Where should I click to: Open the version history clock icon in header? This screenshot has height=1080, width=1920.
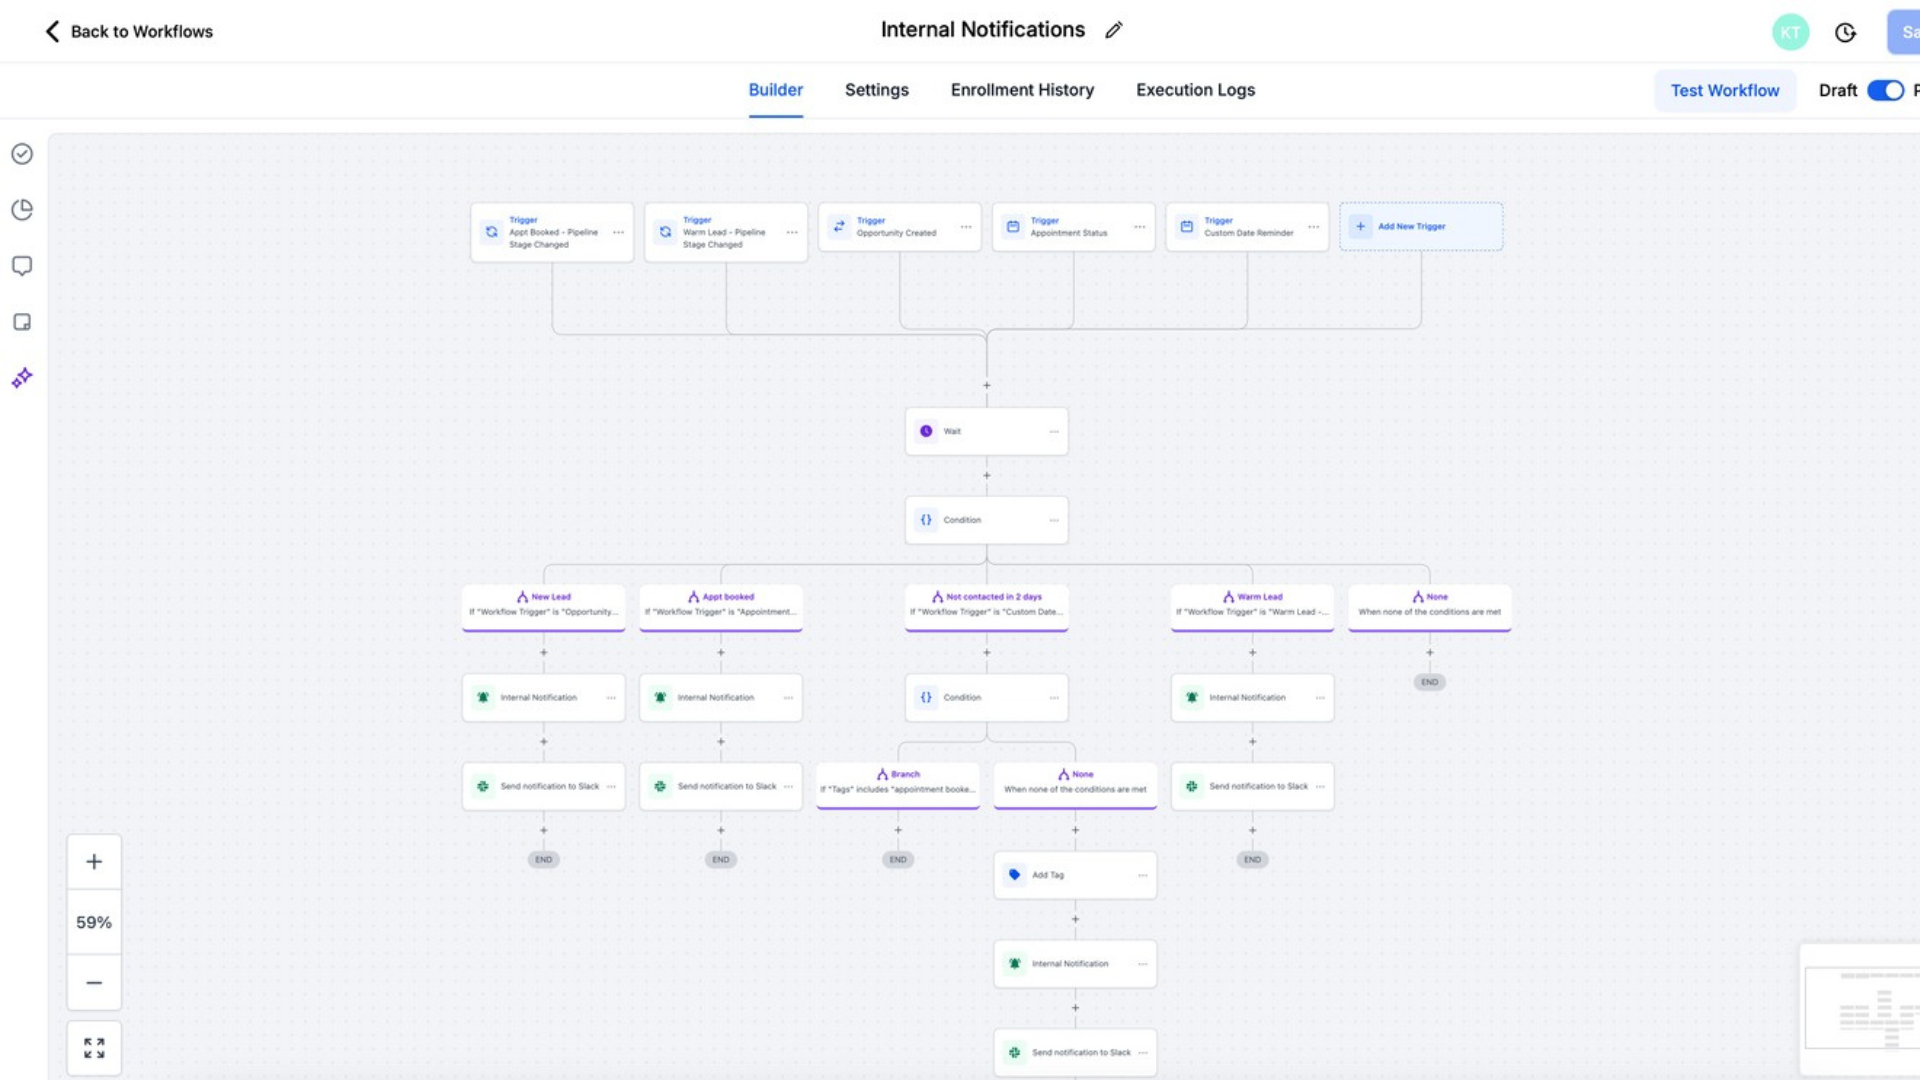(1845, 31)
